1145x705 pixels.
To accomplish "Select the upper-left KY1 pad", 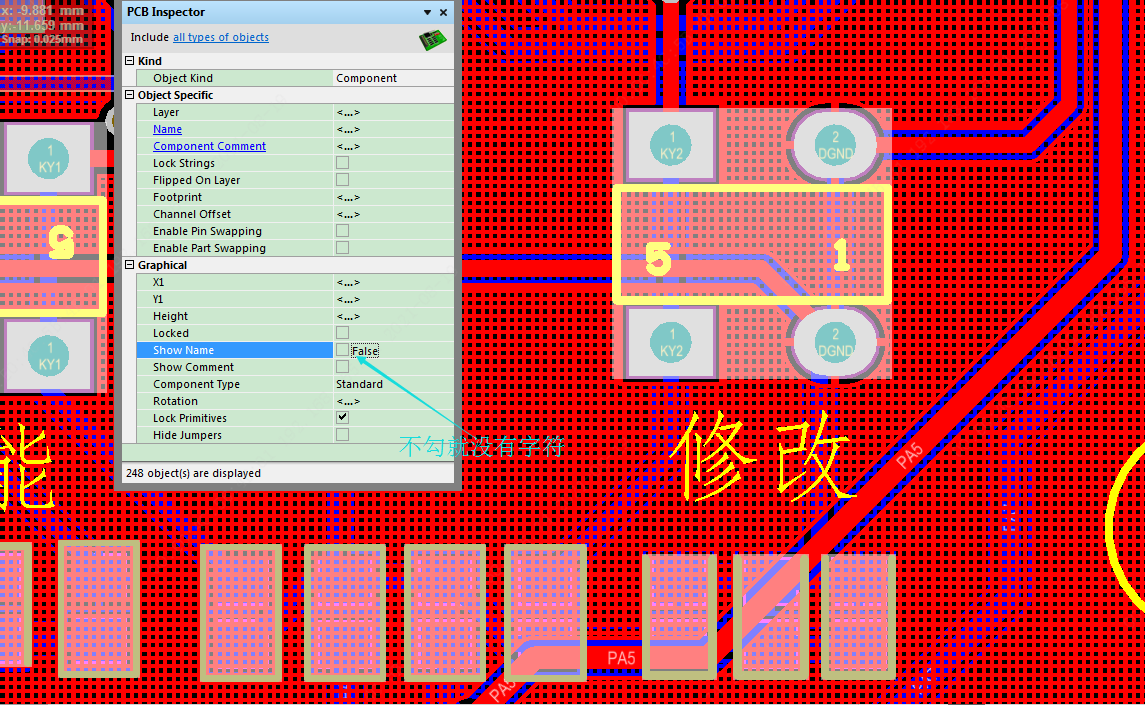I will (x=50, y=159).
